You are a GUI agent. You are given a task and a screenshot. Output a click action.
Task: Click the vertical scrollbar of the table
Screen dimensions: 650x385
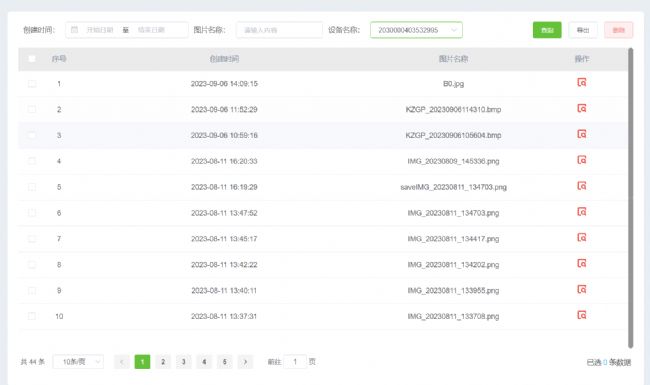(631, 198)
